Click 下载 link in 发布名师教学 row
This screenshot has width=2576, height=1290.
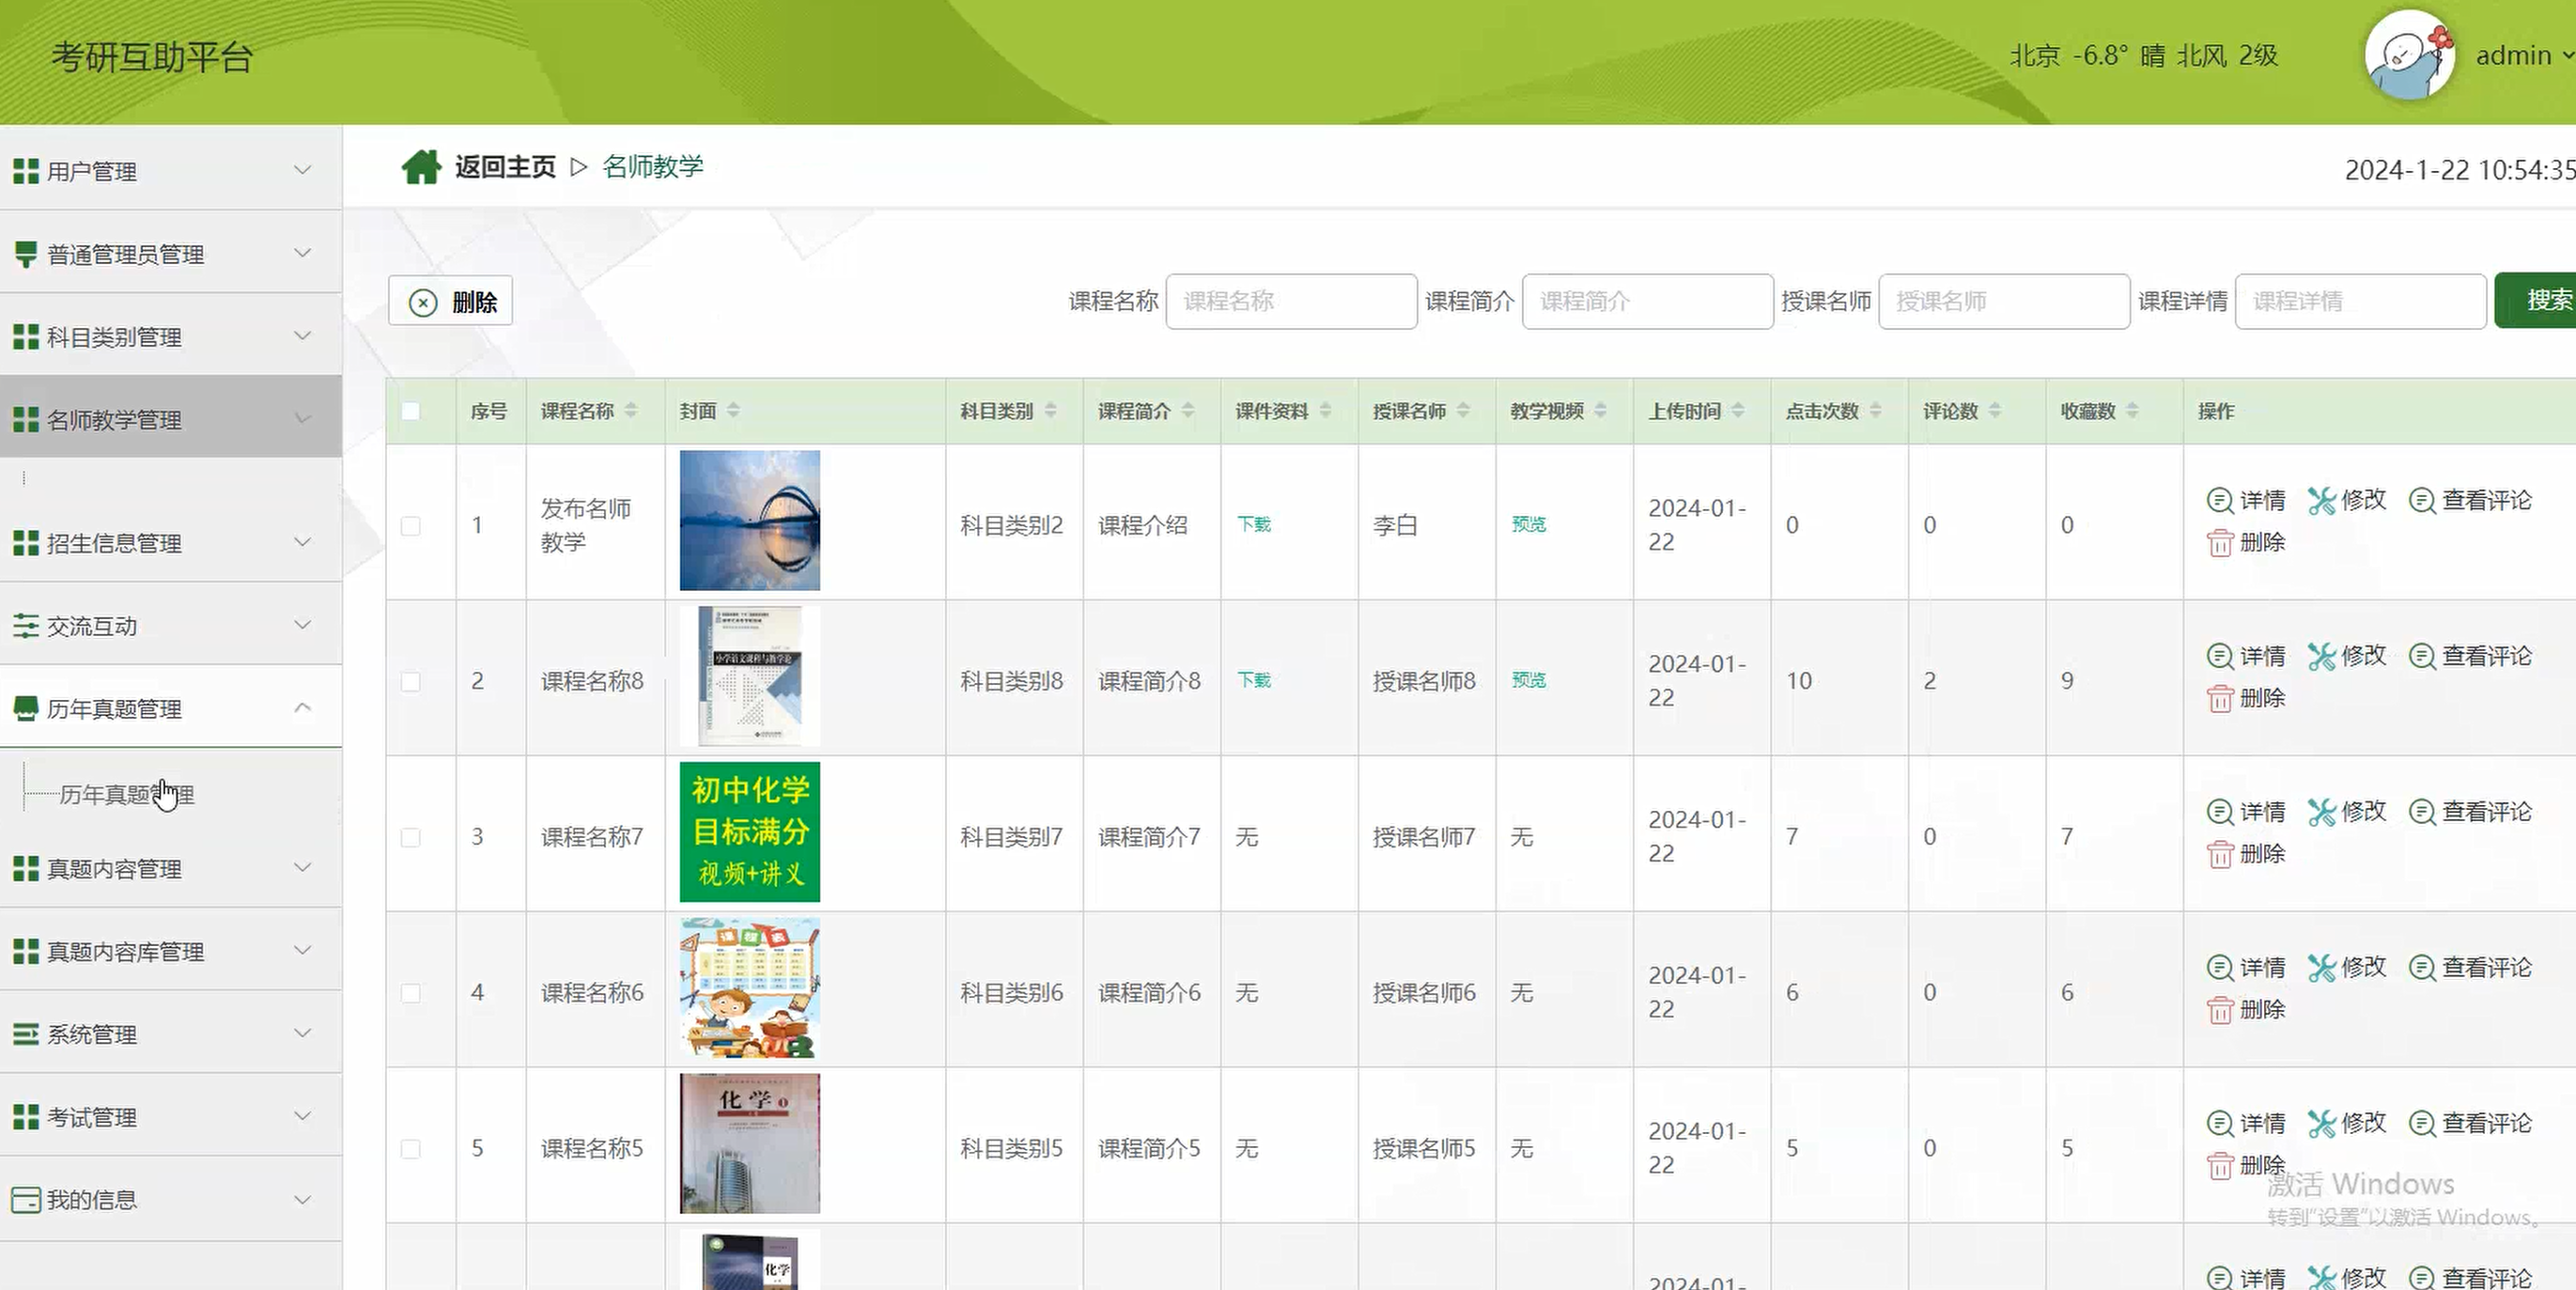(x=1254, y=524)
